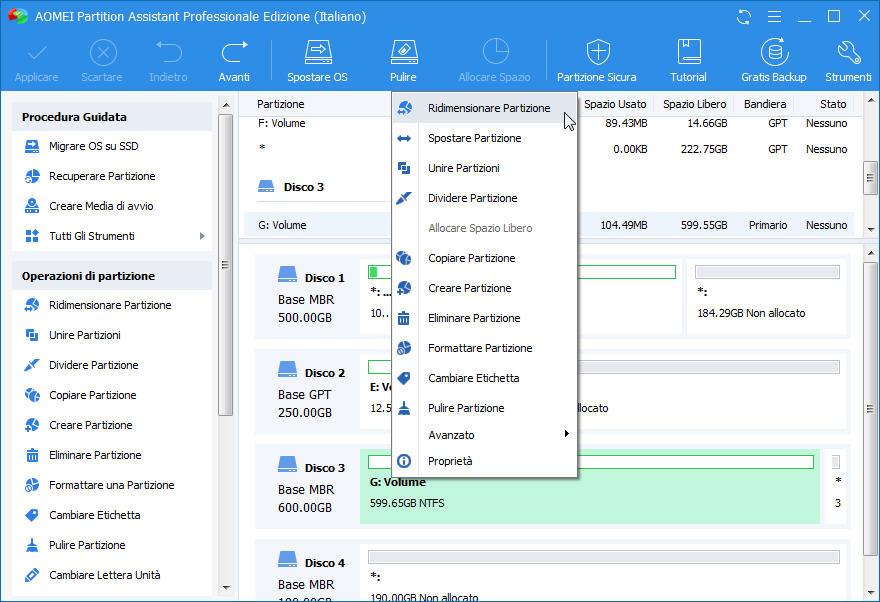This screenshot has height=602, width=880.
Task: Open the Spostare OS tool
Action: [317, 61]
